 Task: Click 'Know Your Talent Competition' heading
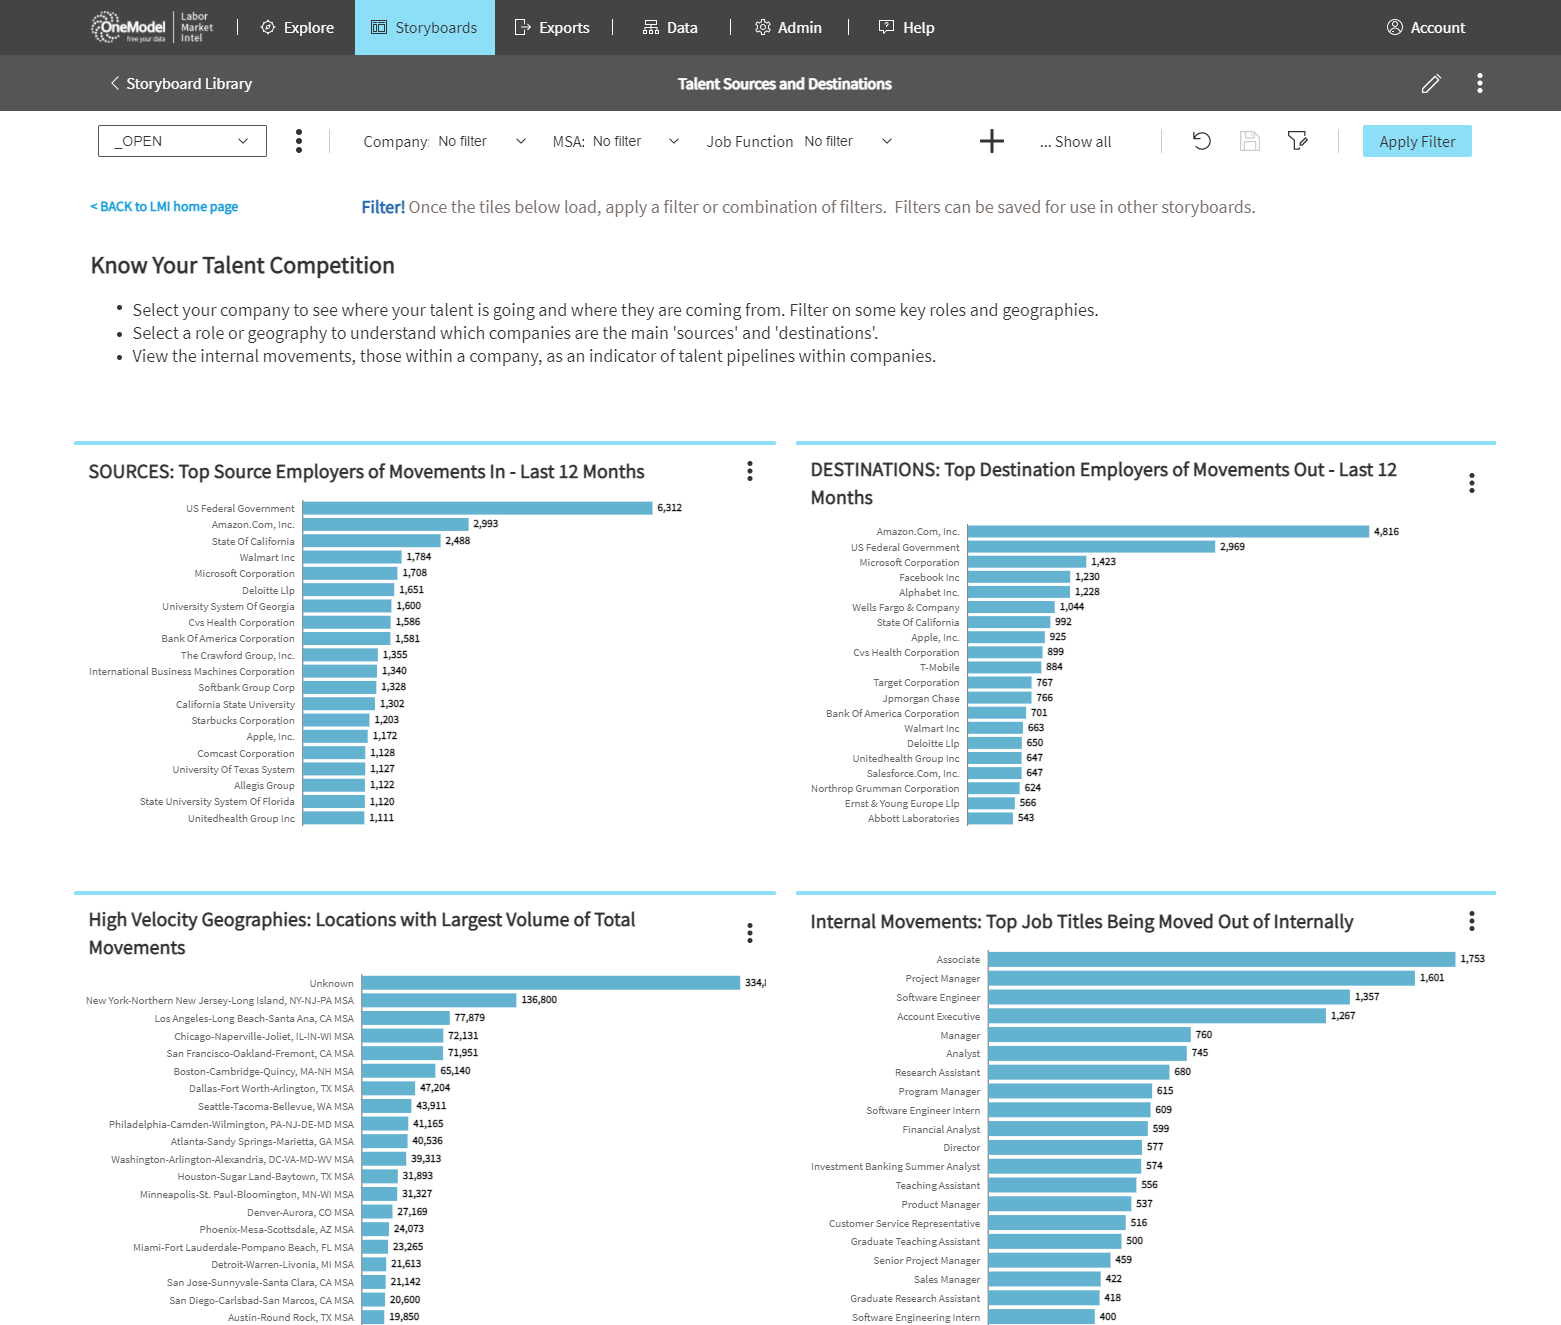(243, 265)
